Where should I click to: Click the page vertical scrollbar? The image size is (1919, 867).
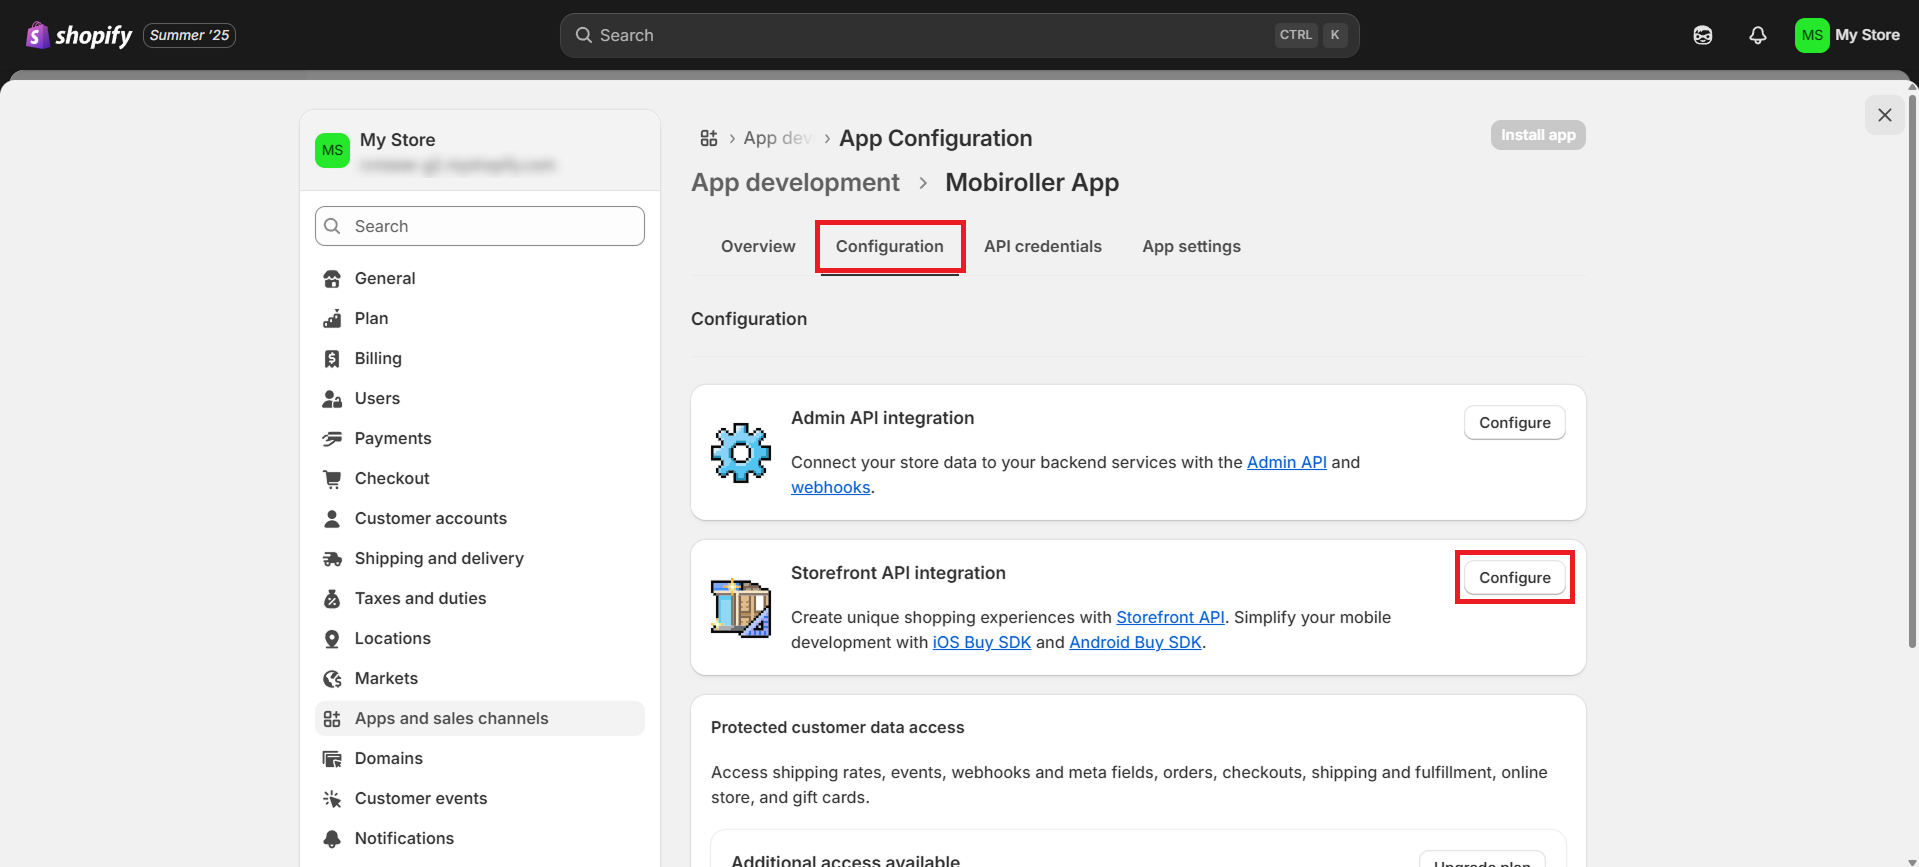(1913, 370)
